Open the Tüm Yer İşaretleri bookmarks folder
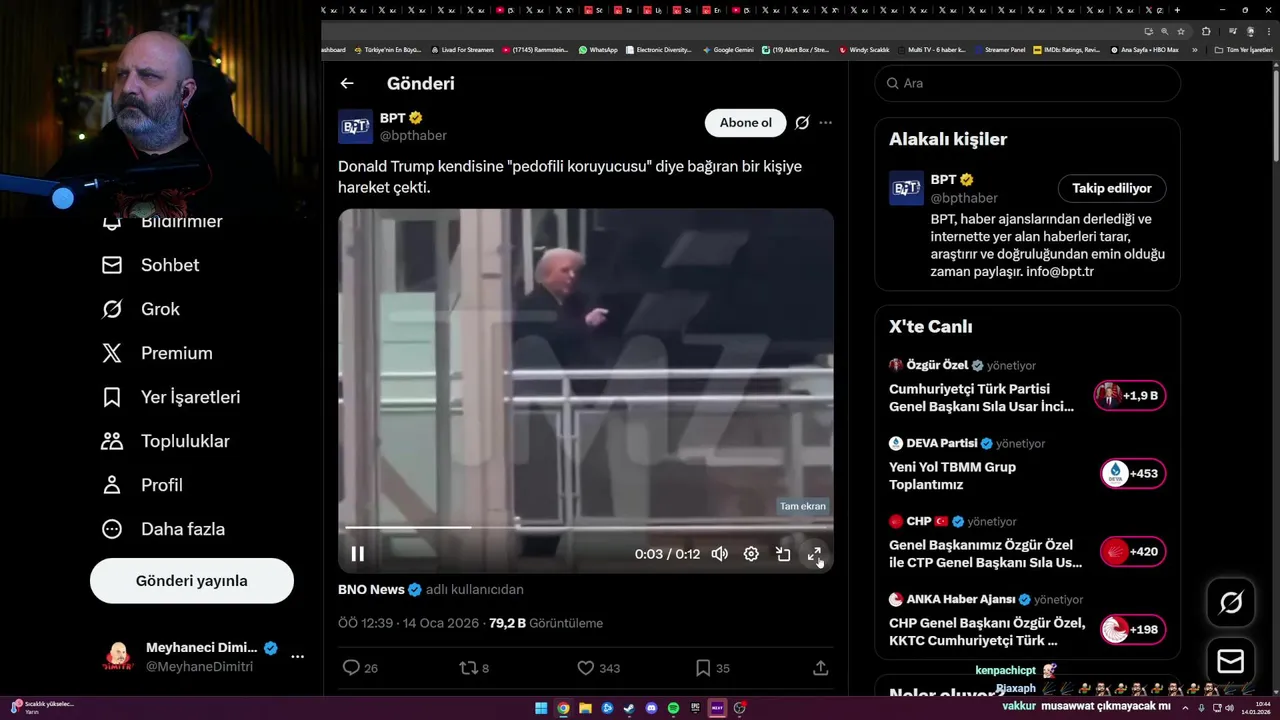Screen dimensions: 1280x720 click(1244, 49)
